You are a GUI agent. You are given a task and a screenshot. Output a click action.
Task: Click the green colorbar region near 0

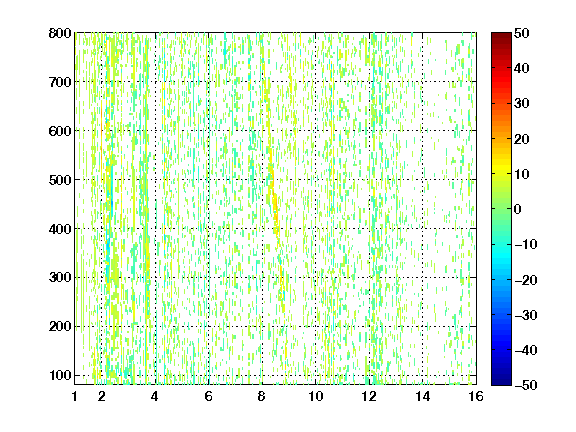click(501, 209)
